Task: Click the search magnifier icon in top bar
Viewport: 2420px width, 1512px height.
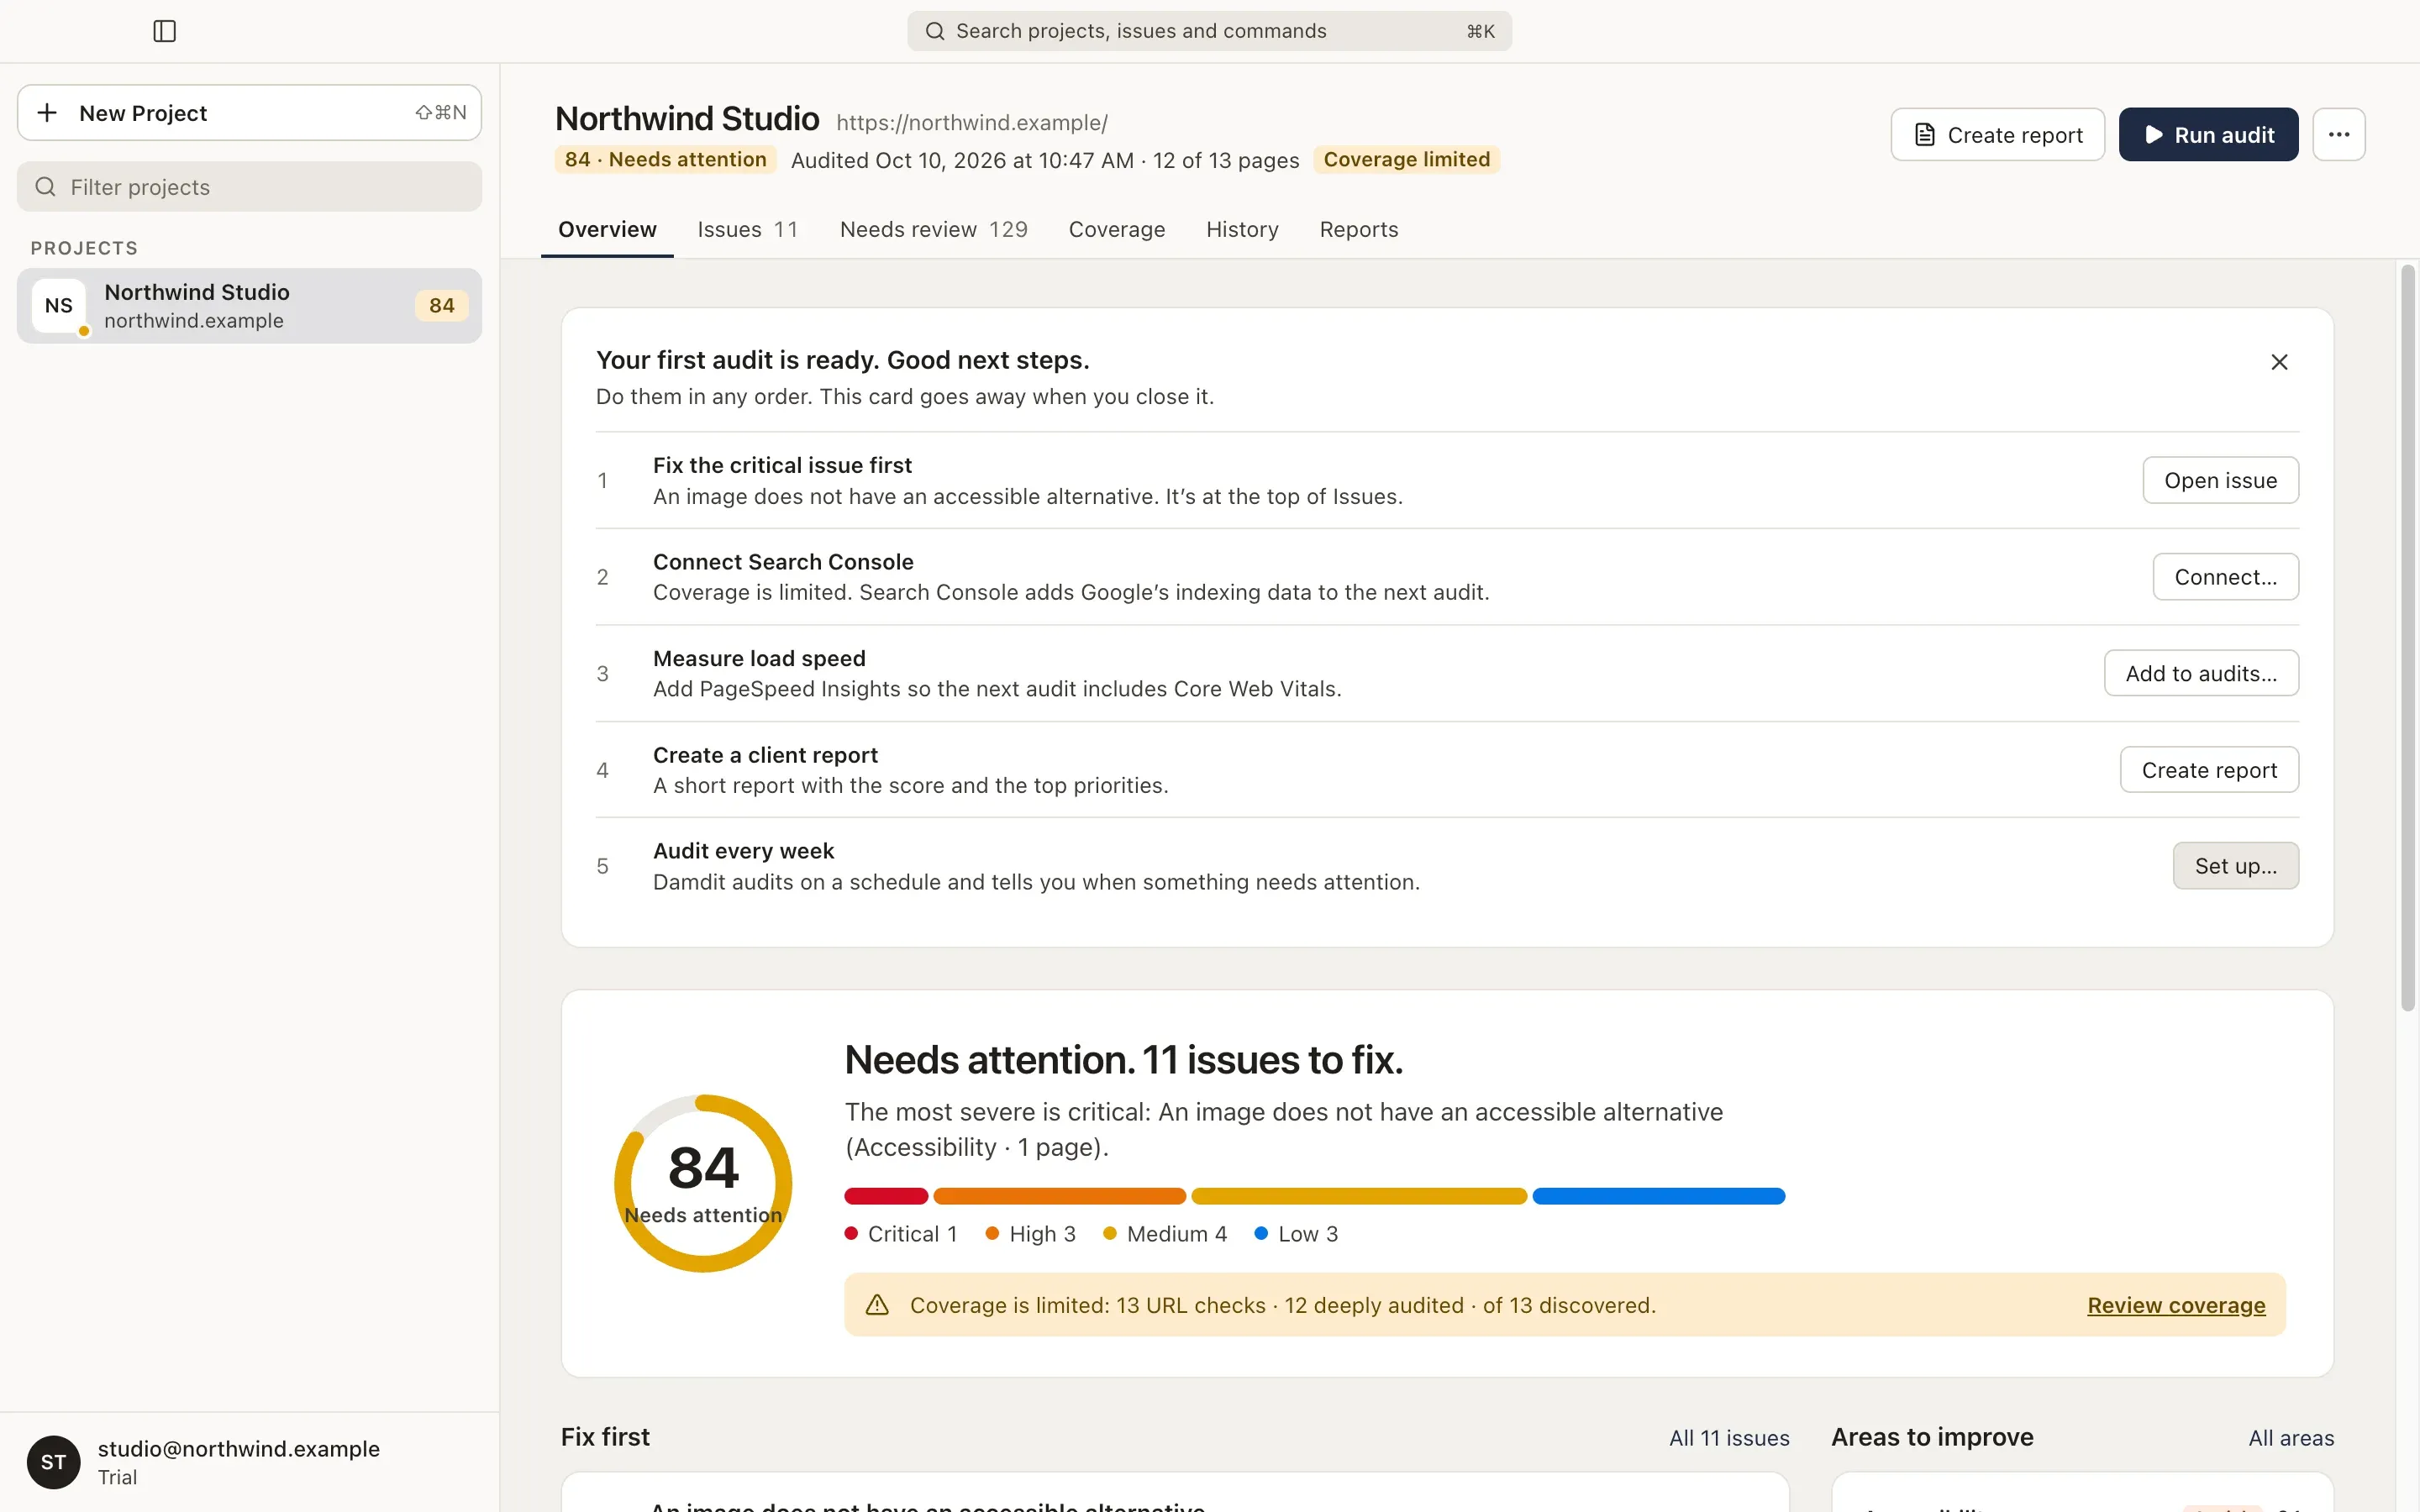Action: pos(934,31)
